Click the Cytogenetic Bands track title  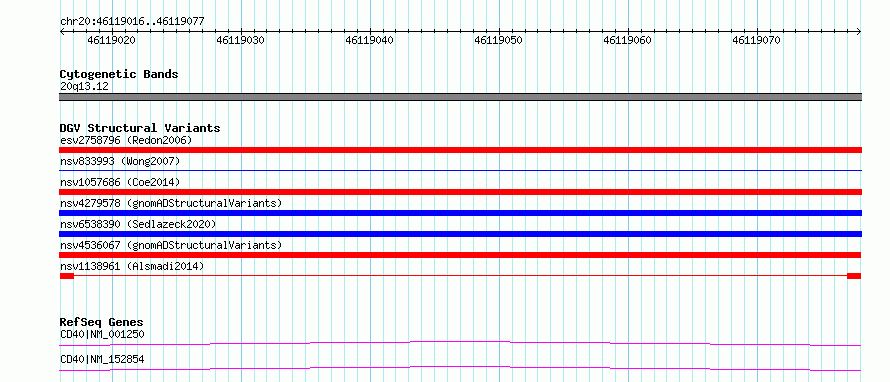[119, 74]
